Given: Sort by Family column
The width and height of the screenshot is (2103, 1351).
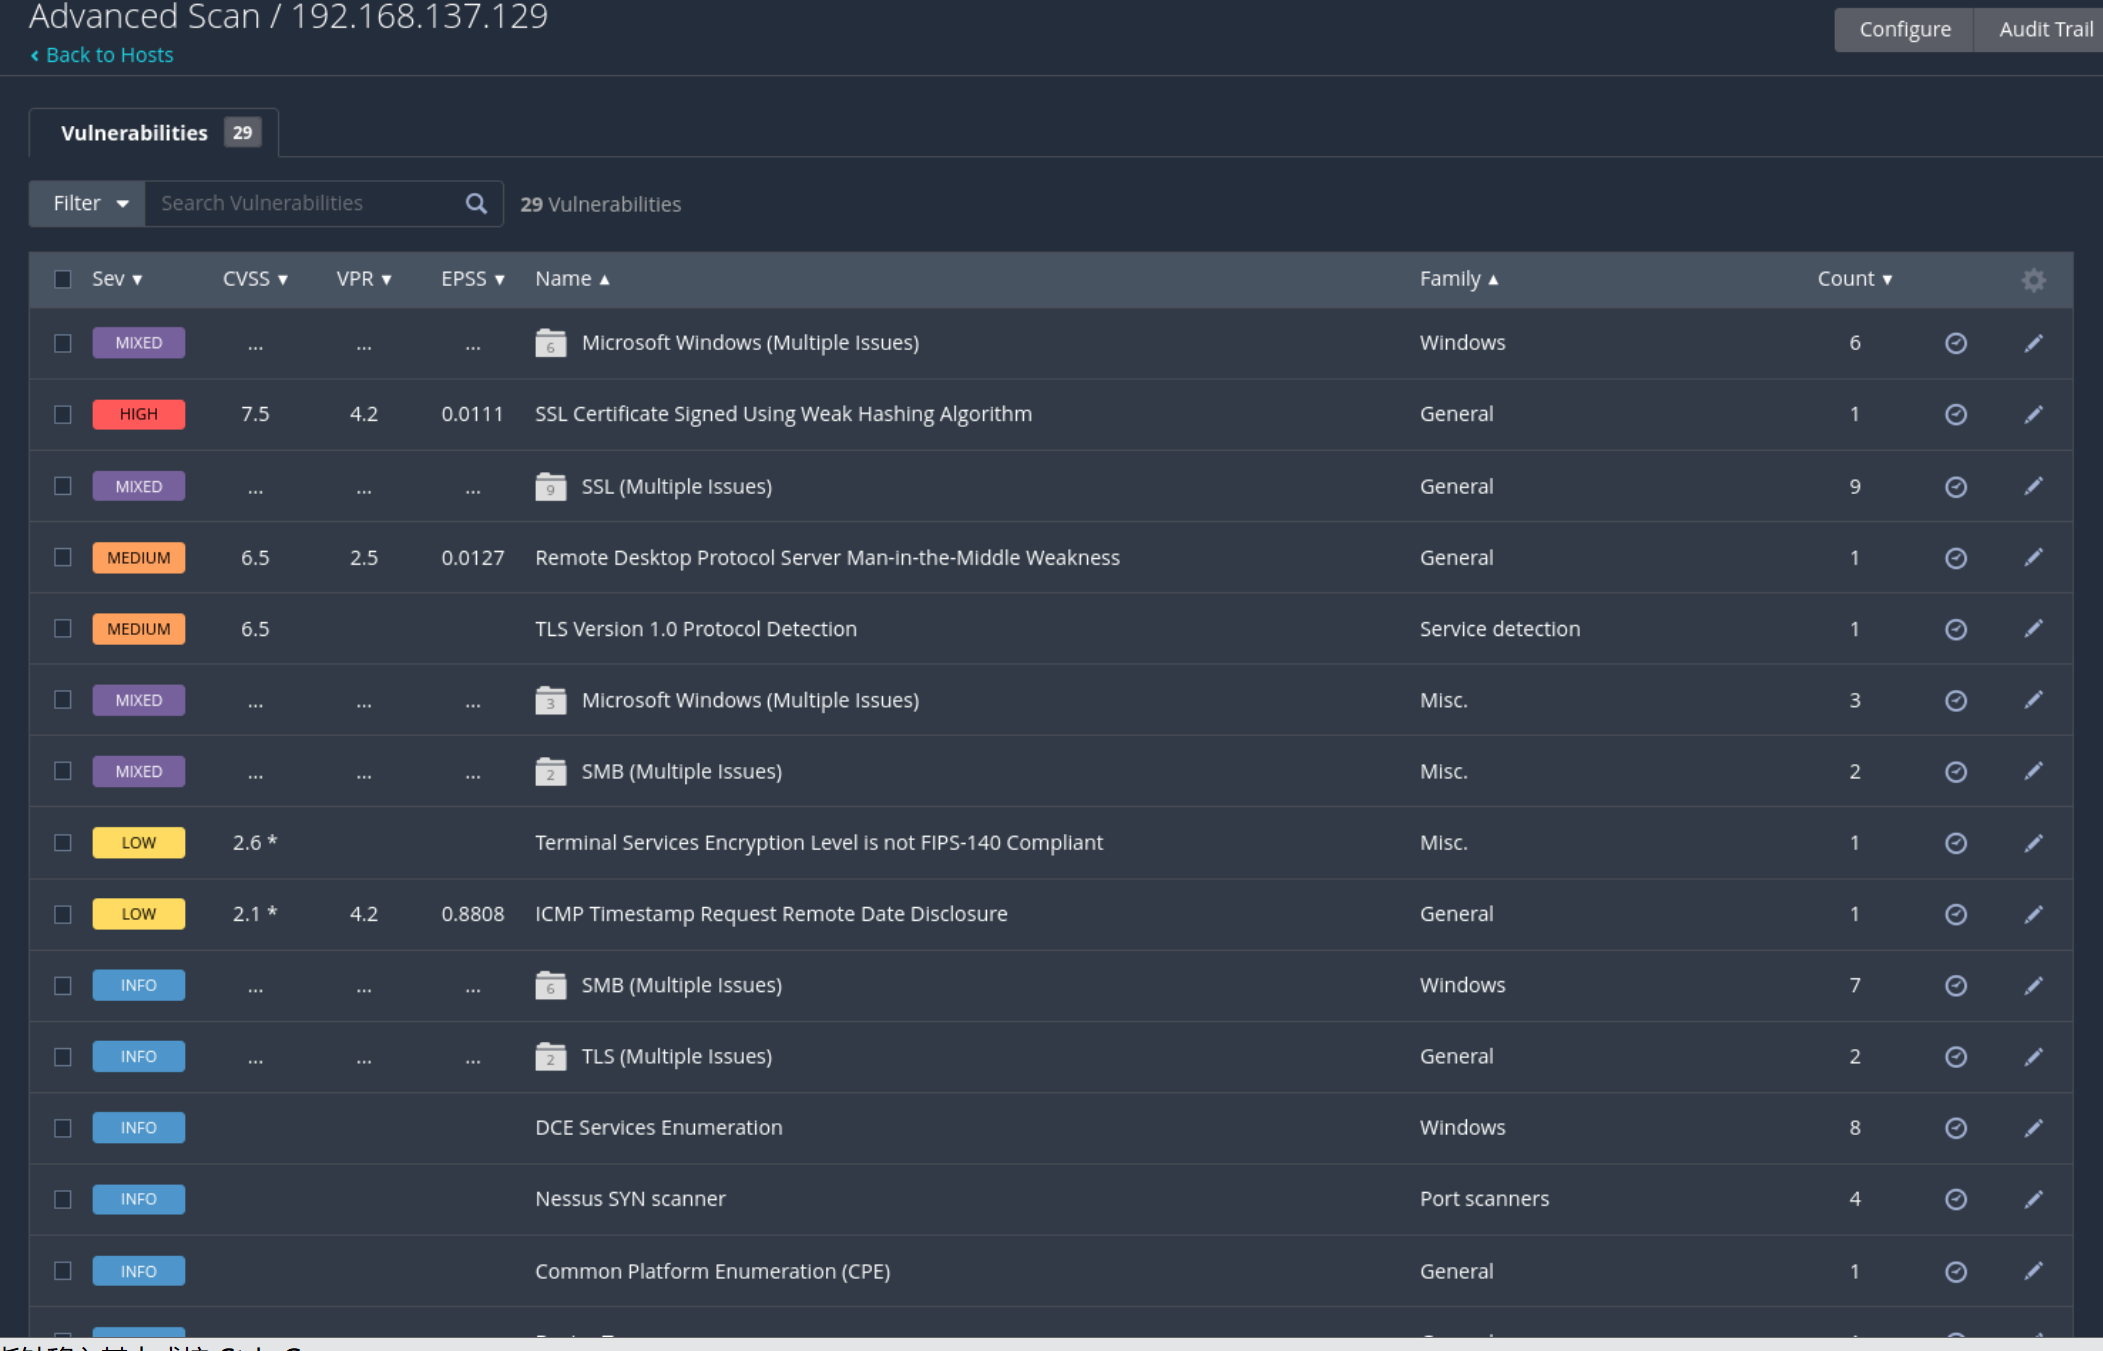Looking at the screenshot, I should pyautogui.click(x=1459, y=279).
